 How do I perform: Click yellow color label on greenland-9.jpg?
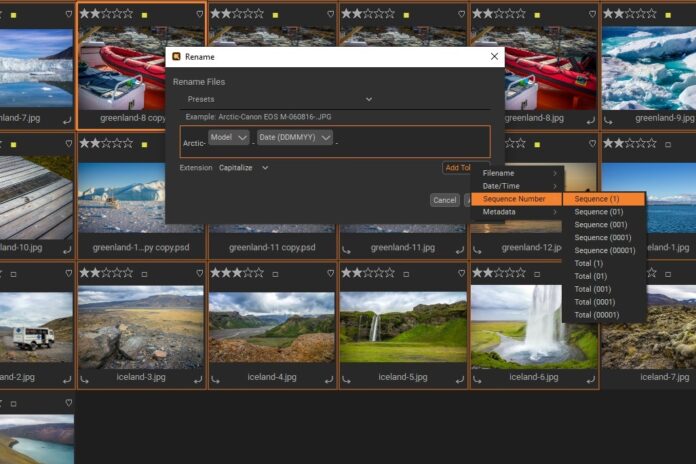[x=668, y=15]
